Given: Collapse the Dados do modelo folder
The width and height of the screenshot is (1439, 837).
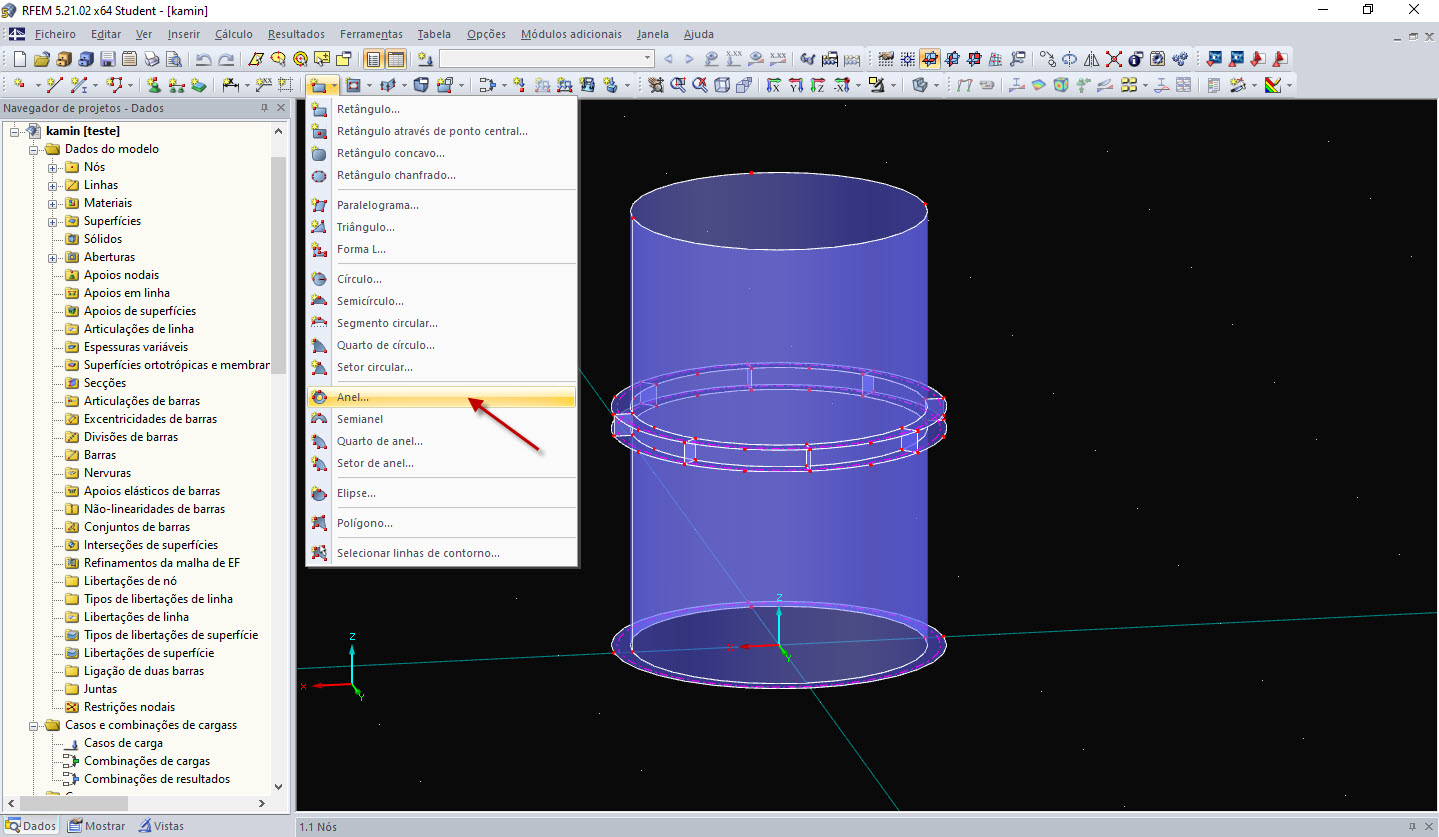Looking at the screenshot, I should 34,149.
